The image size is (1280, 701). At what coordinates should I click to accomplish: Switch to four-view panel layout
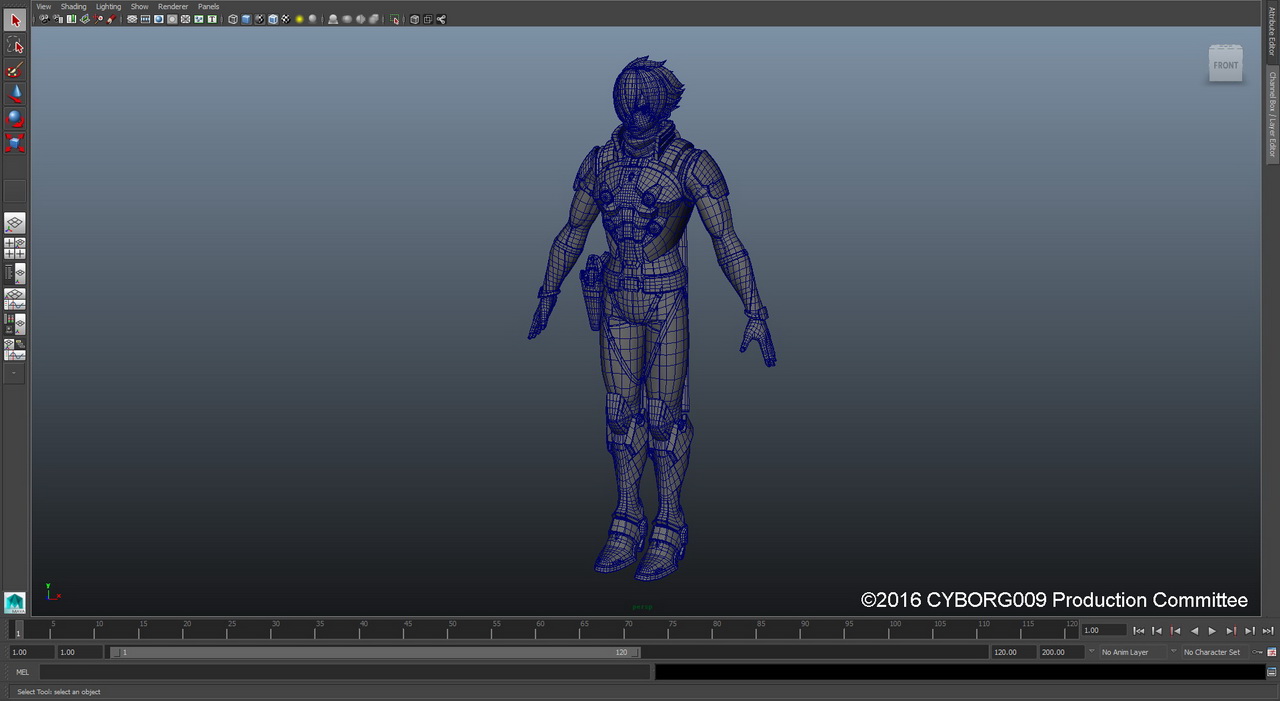tap(15, 249)
